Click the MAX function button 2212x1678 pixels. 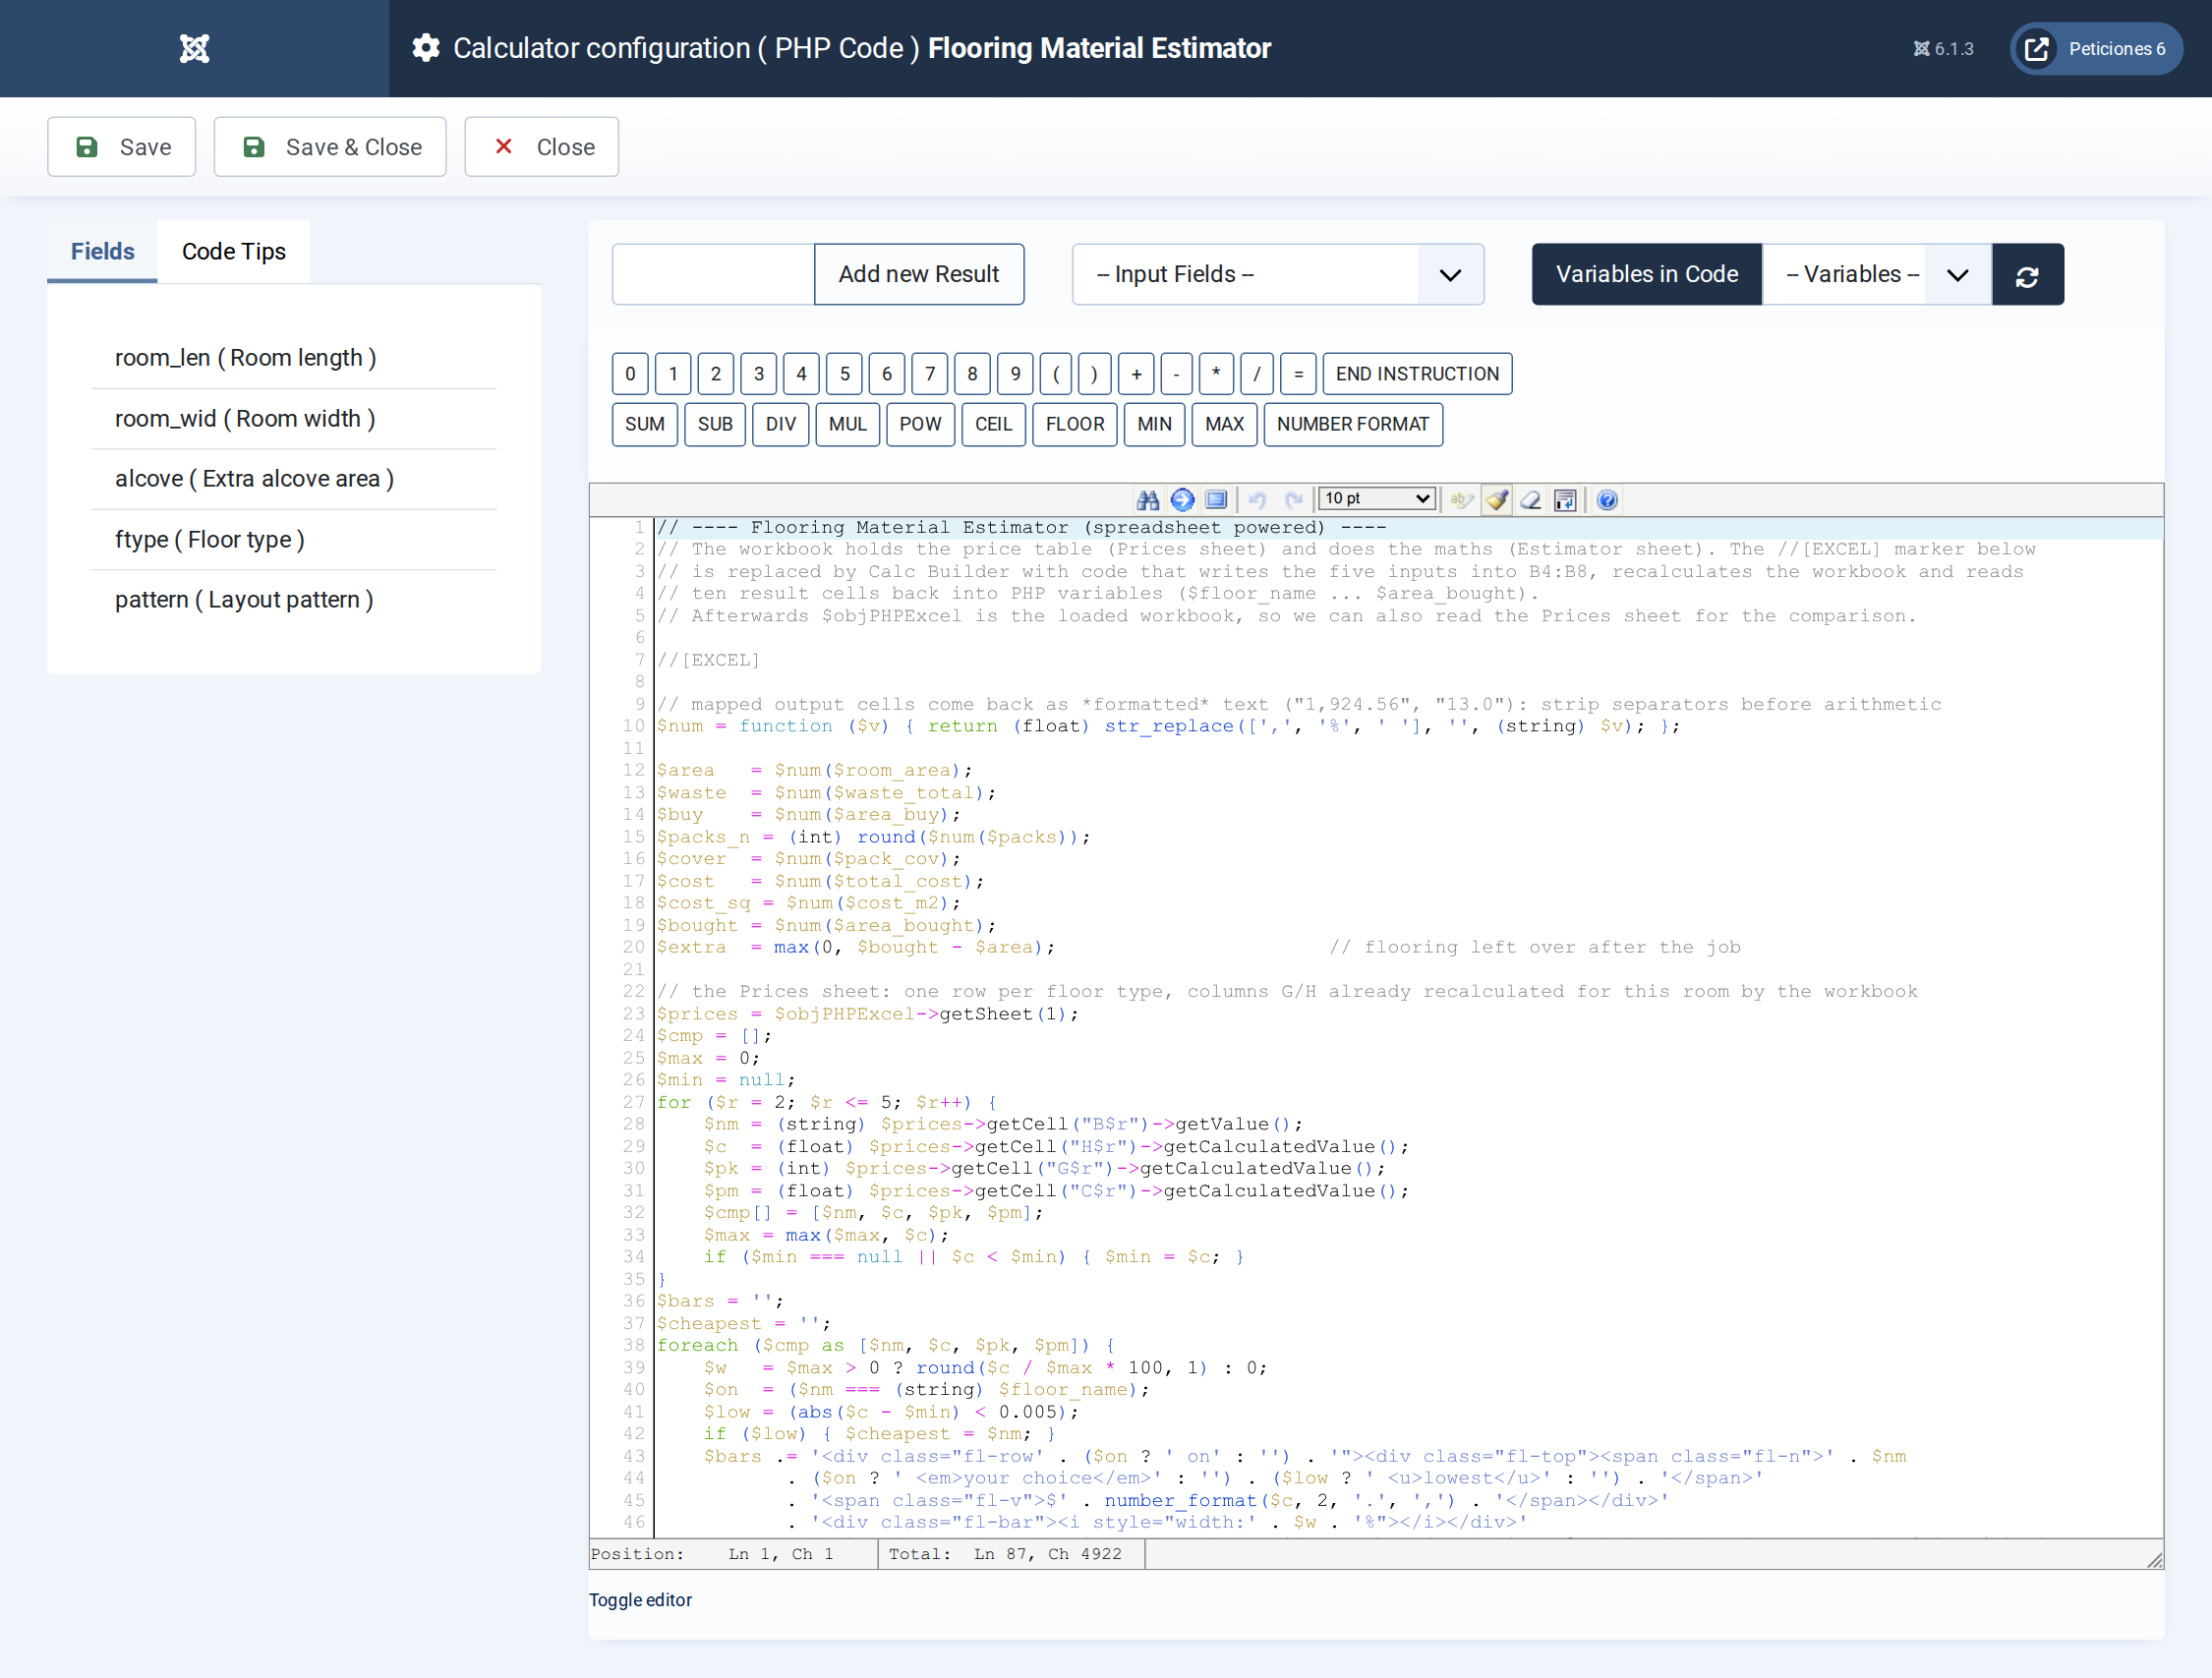pos(1225,424)
